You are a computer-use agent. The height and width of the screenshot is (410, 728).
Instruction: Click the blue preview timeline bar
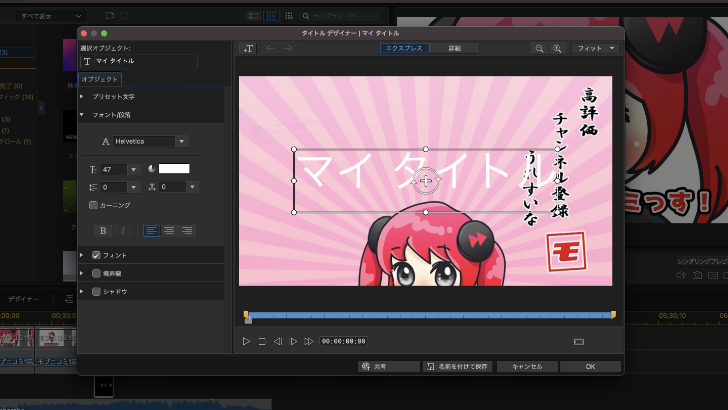[429, 315]
